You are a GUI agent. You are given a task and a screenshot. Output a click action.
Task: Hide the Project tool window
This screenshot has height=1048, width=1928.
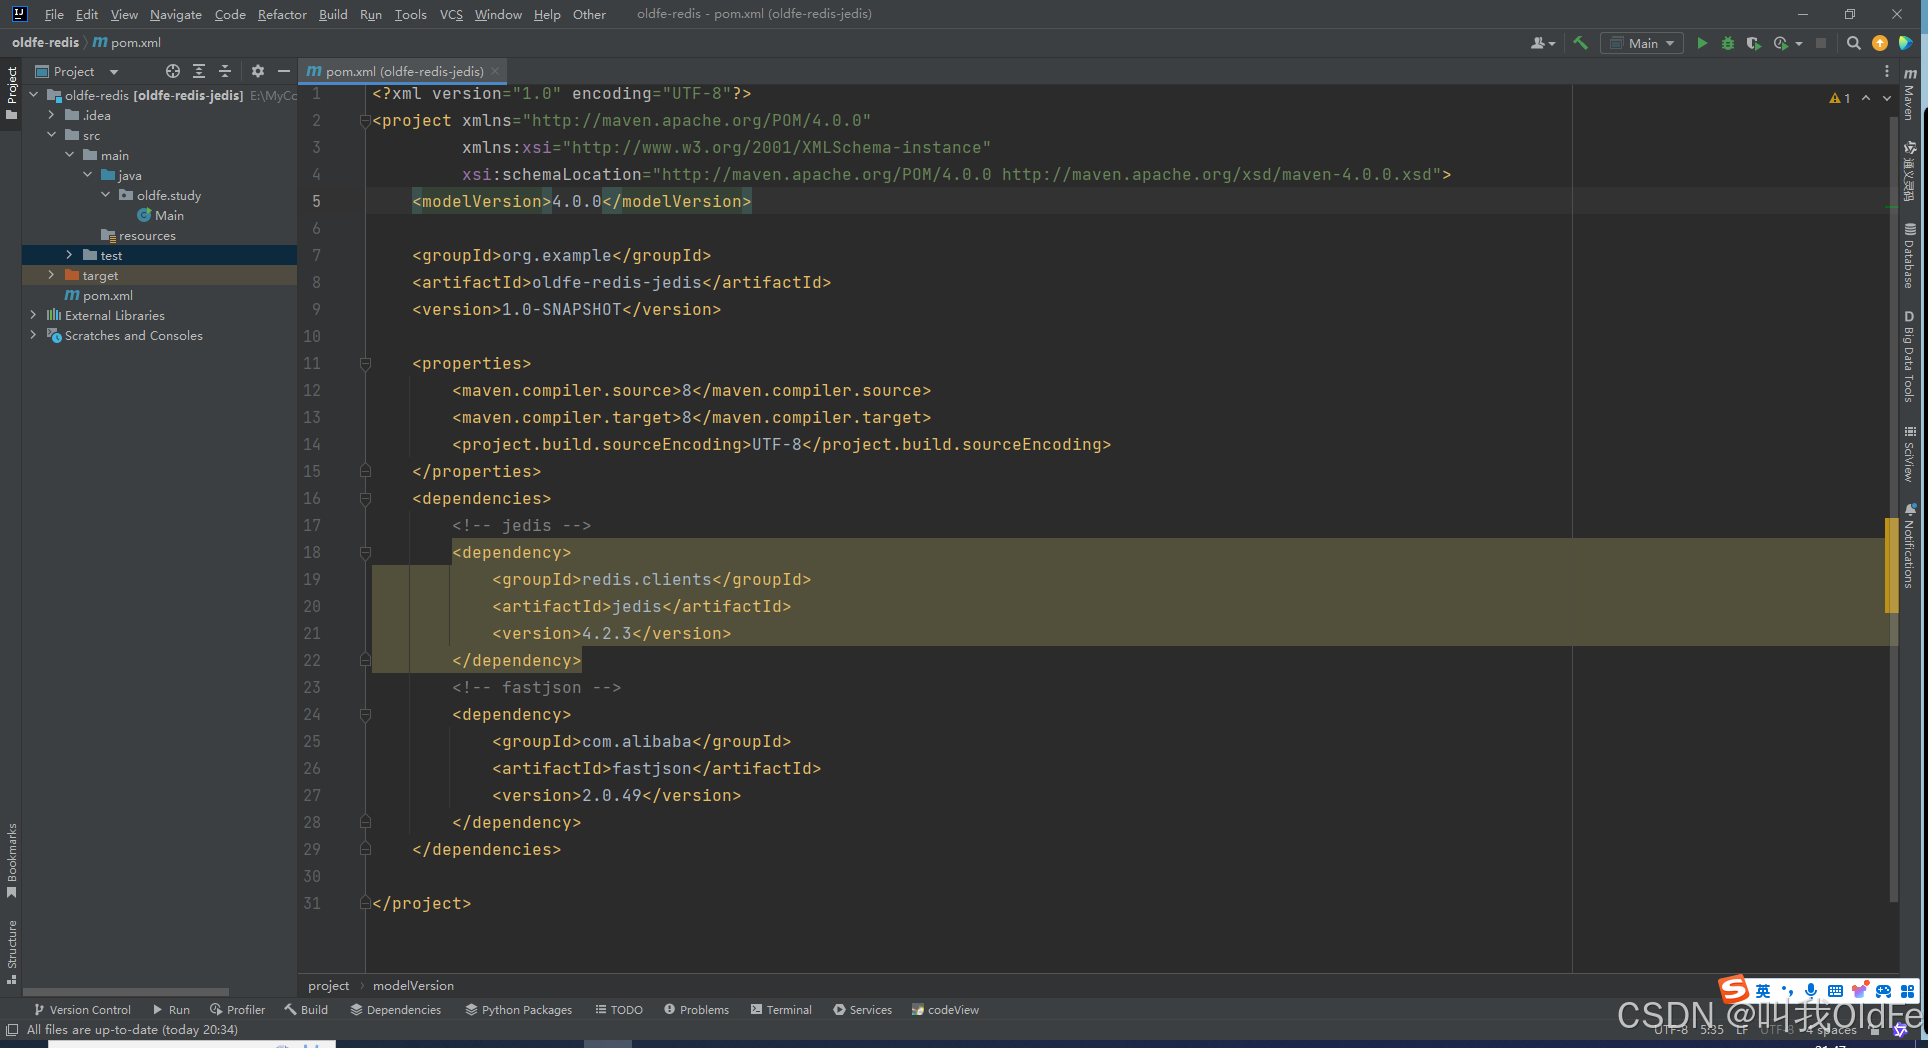coord(284,71)
